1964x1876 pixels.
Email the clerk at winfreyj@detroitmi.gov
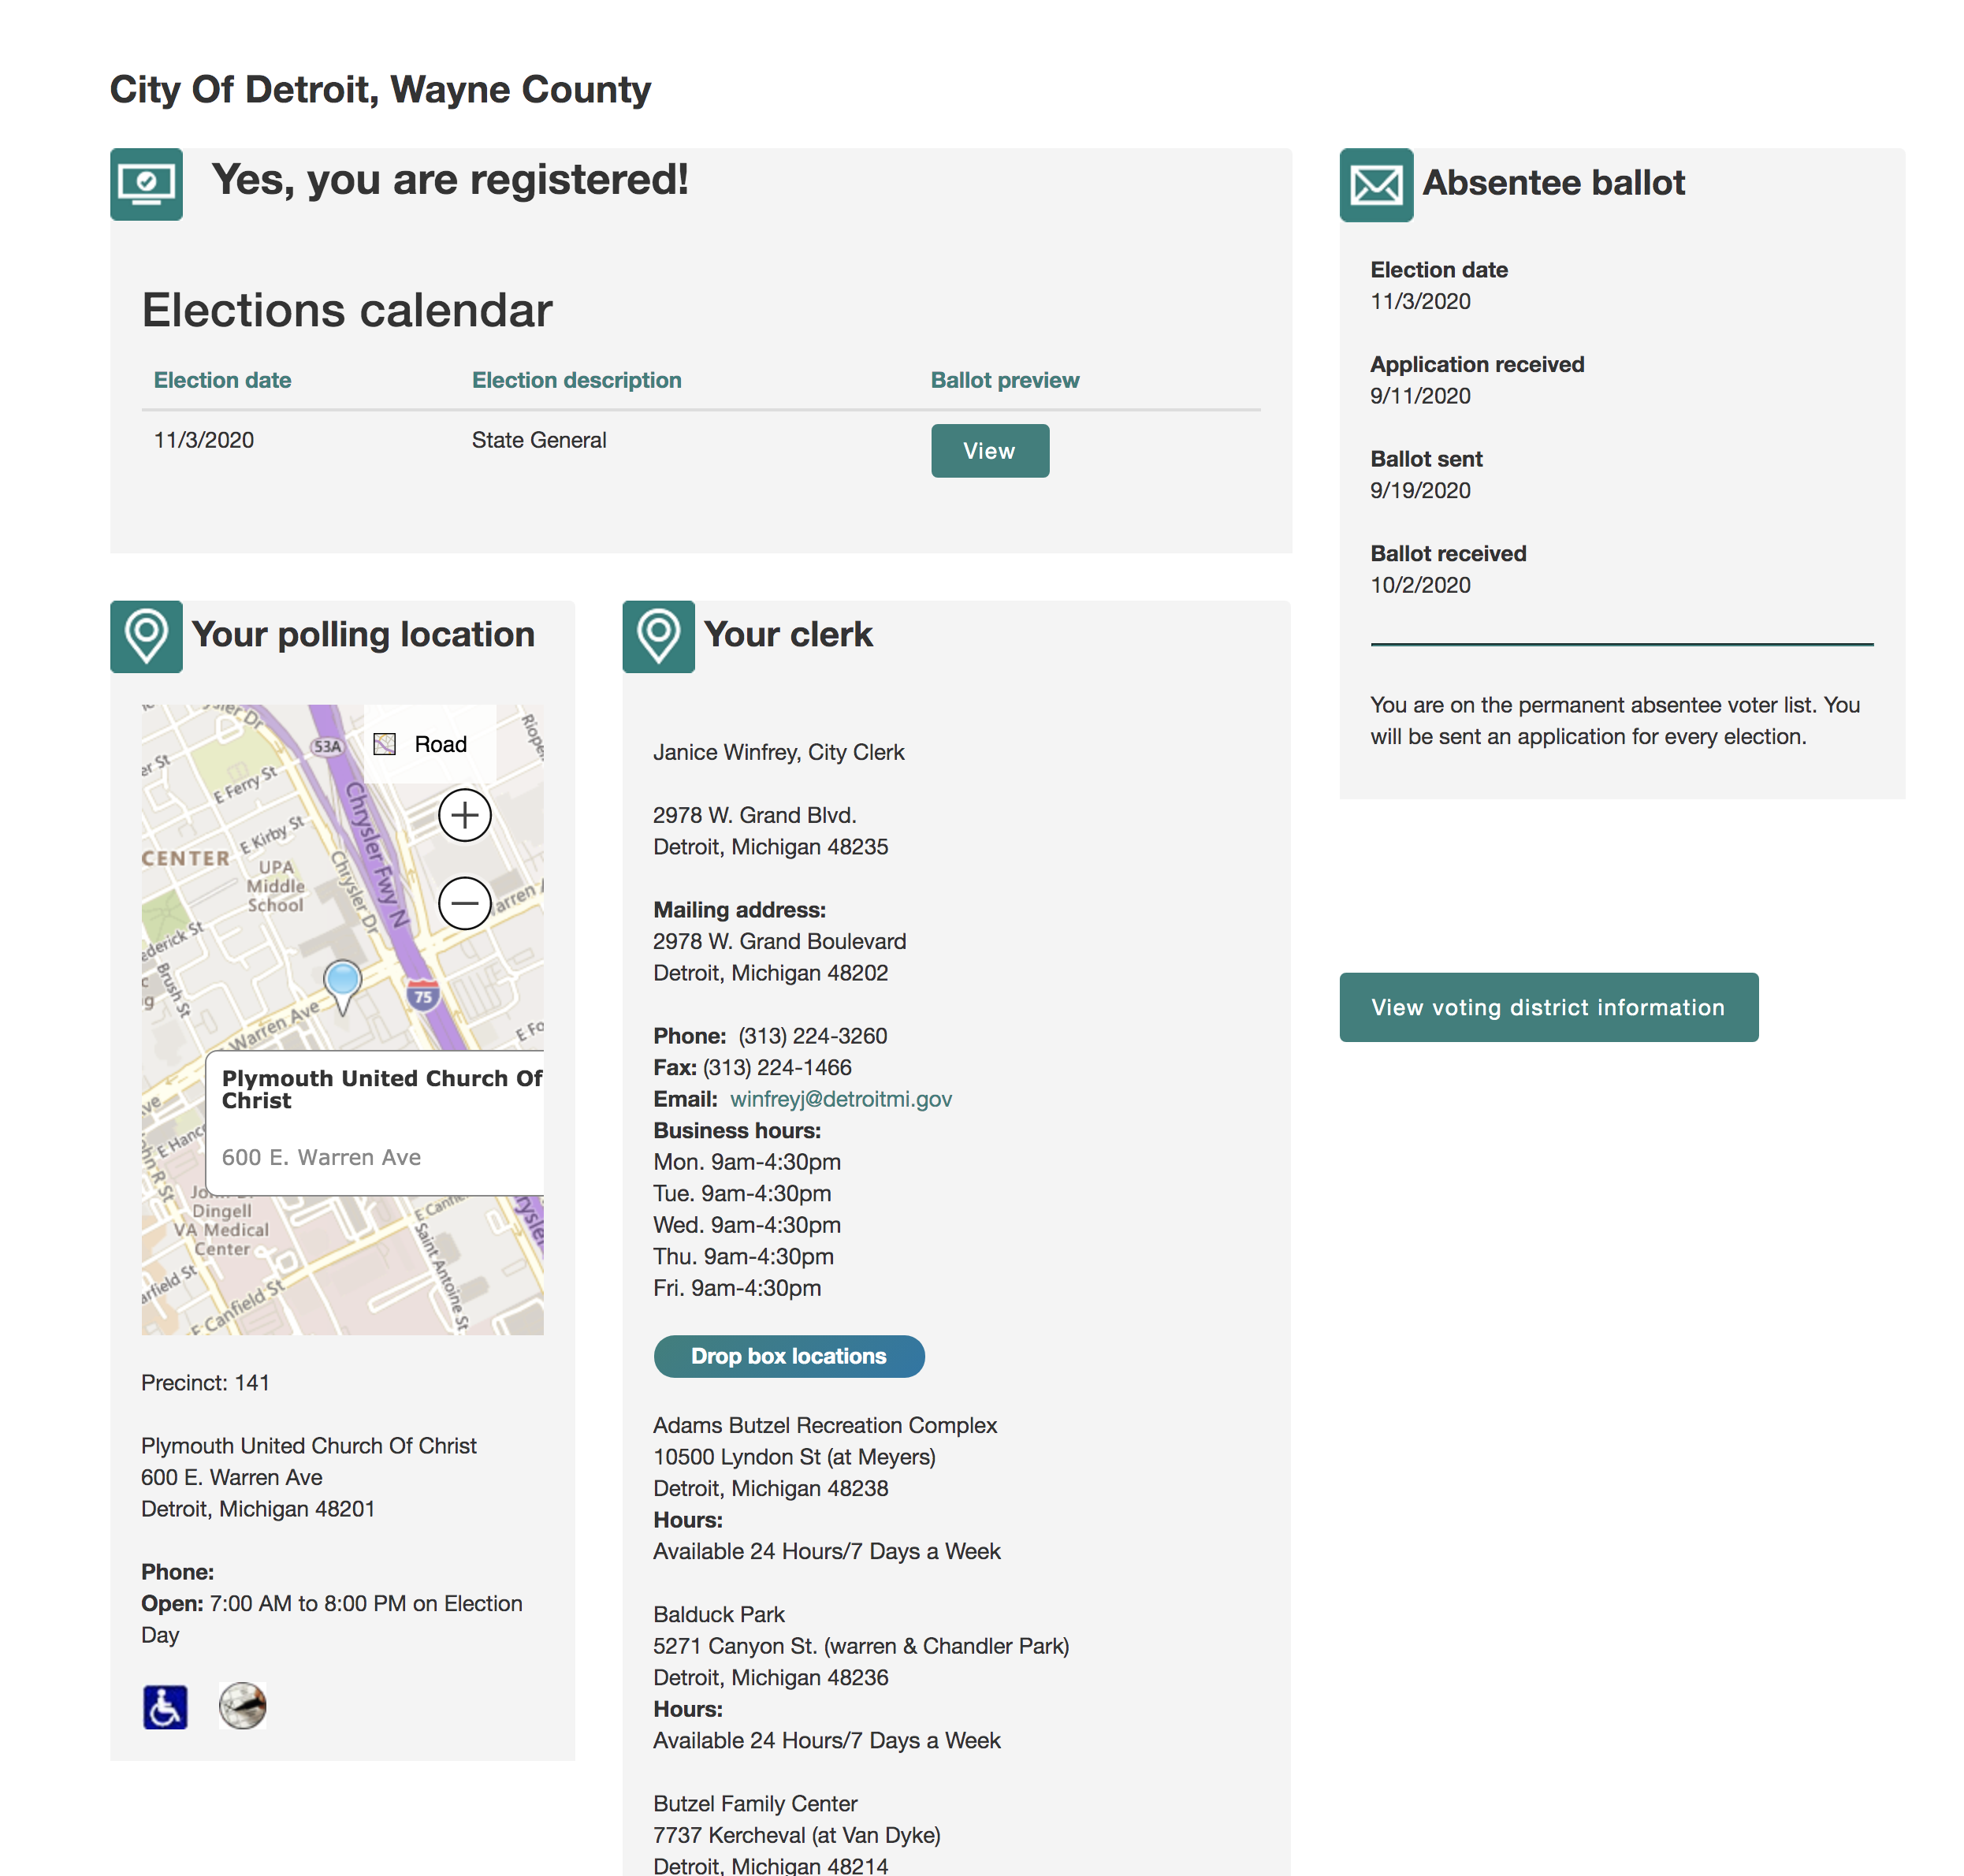point(840,1099)
